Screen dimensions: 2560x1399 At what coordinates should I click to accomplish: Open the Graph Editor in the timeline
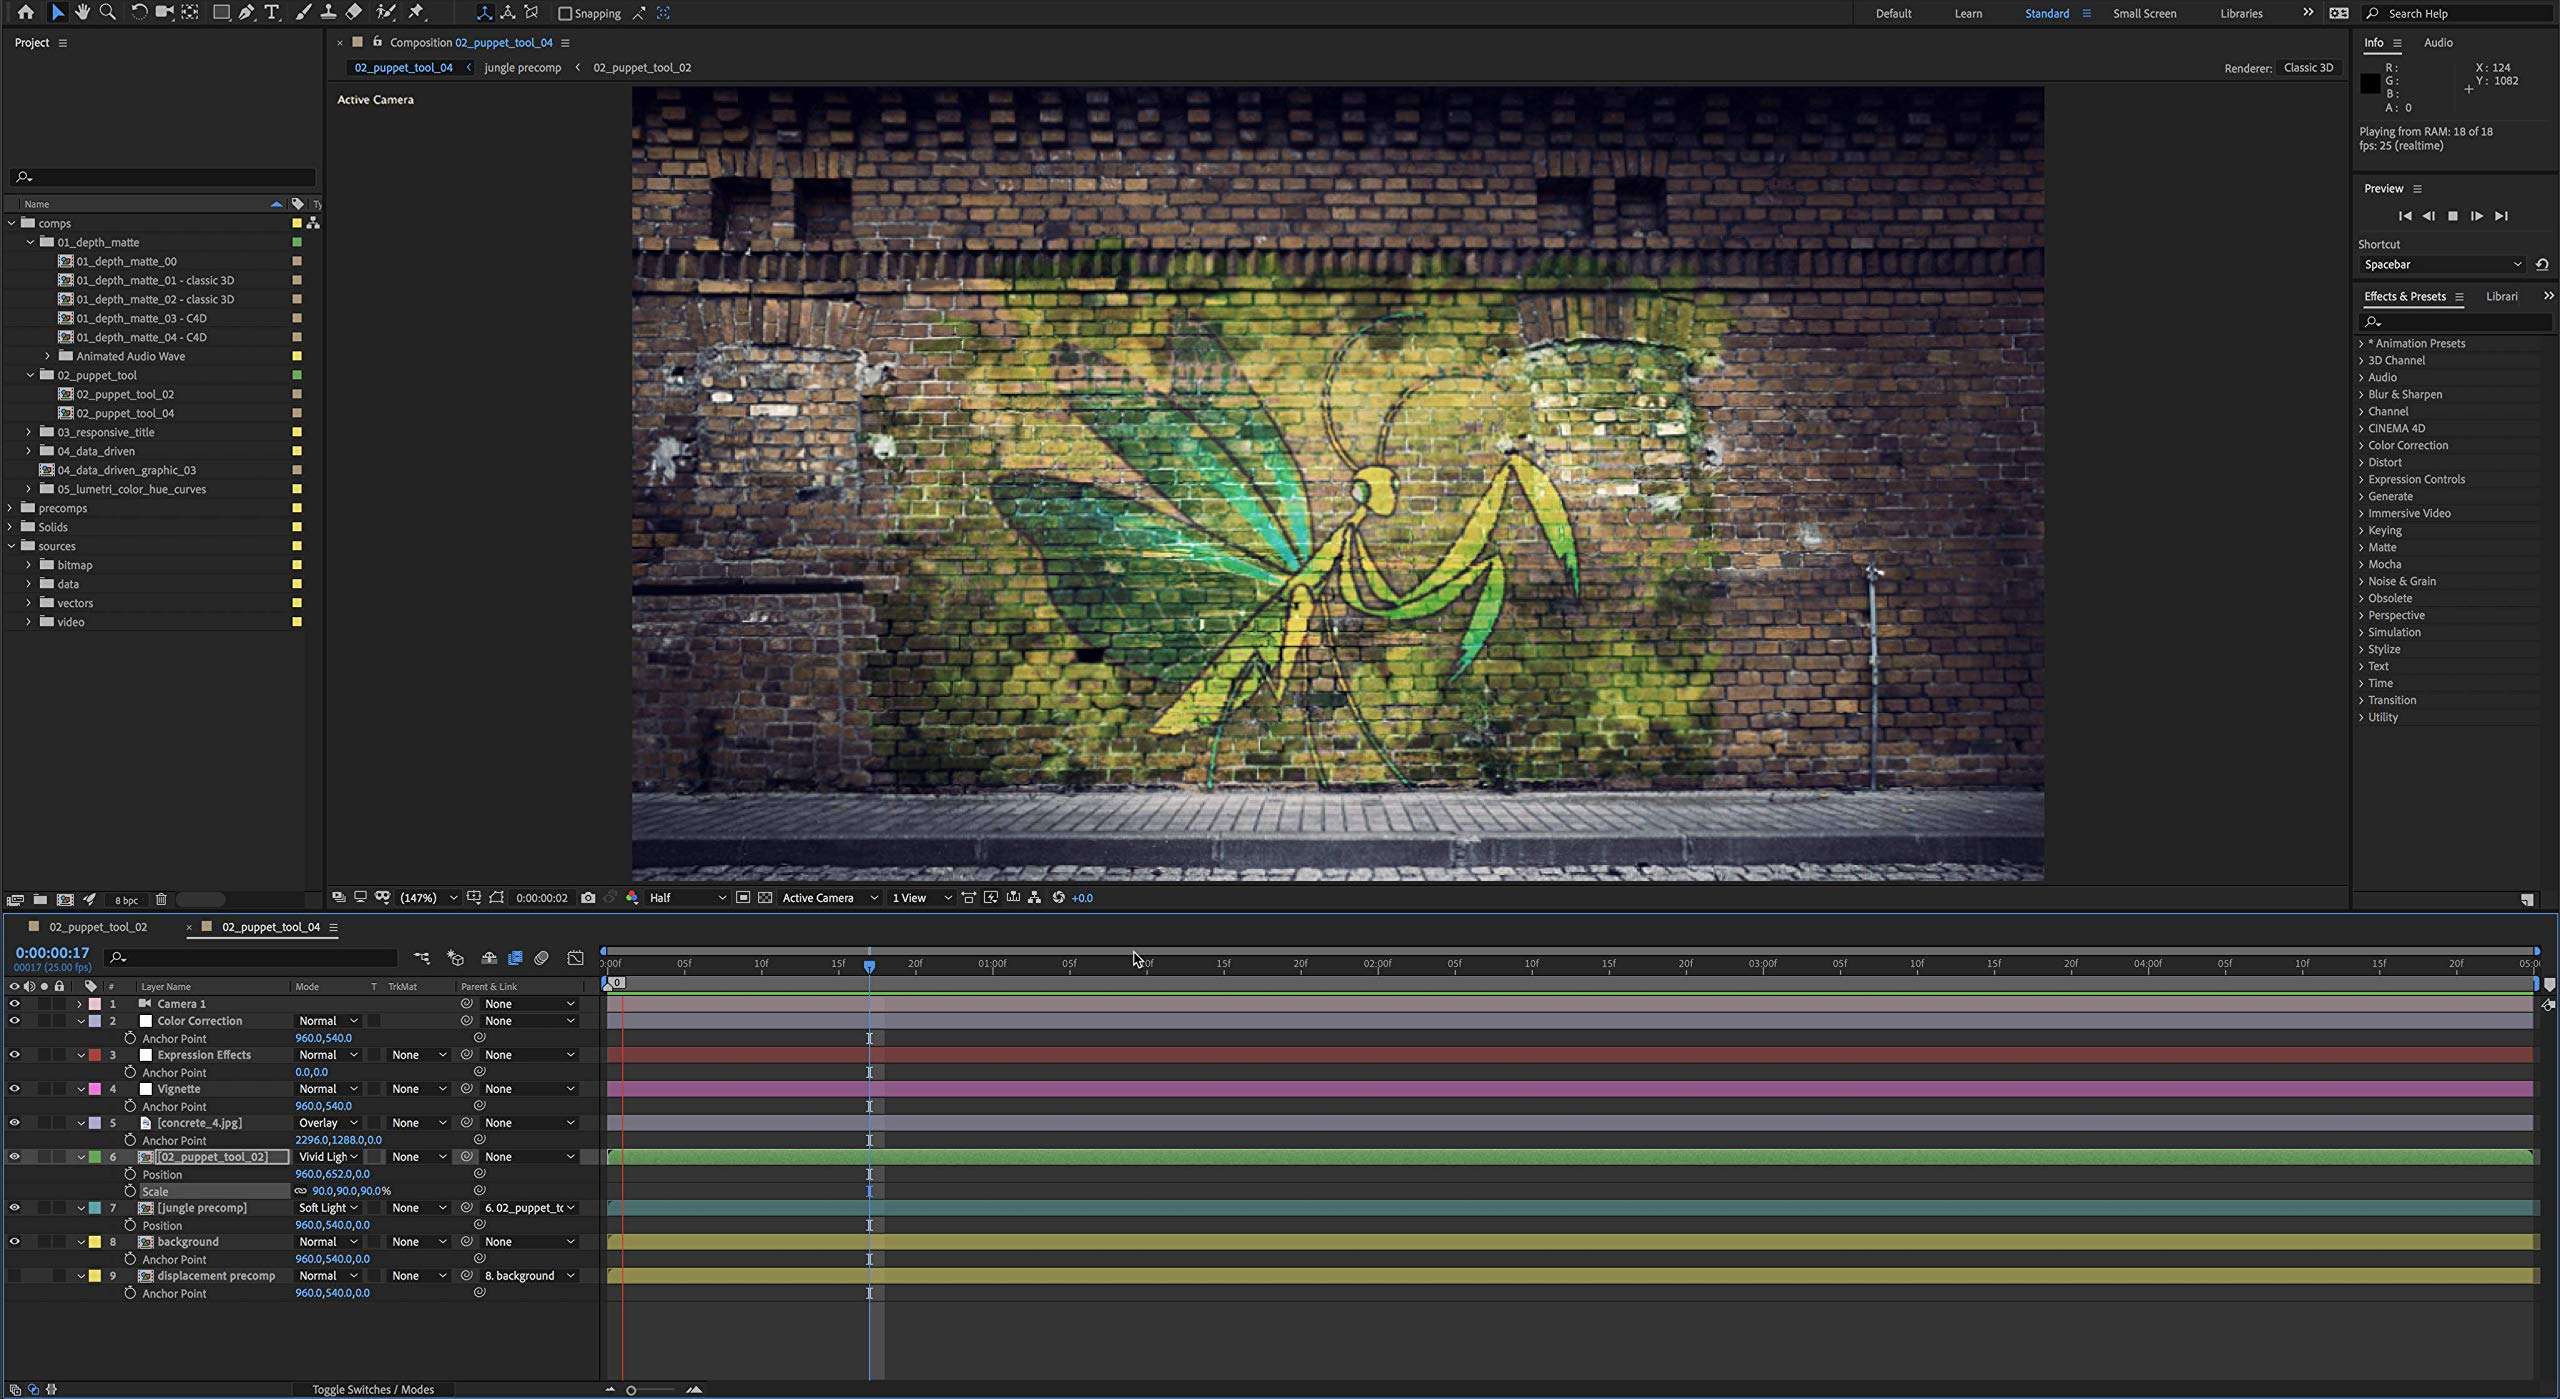coord(576,957)
